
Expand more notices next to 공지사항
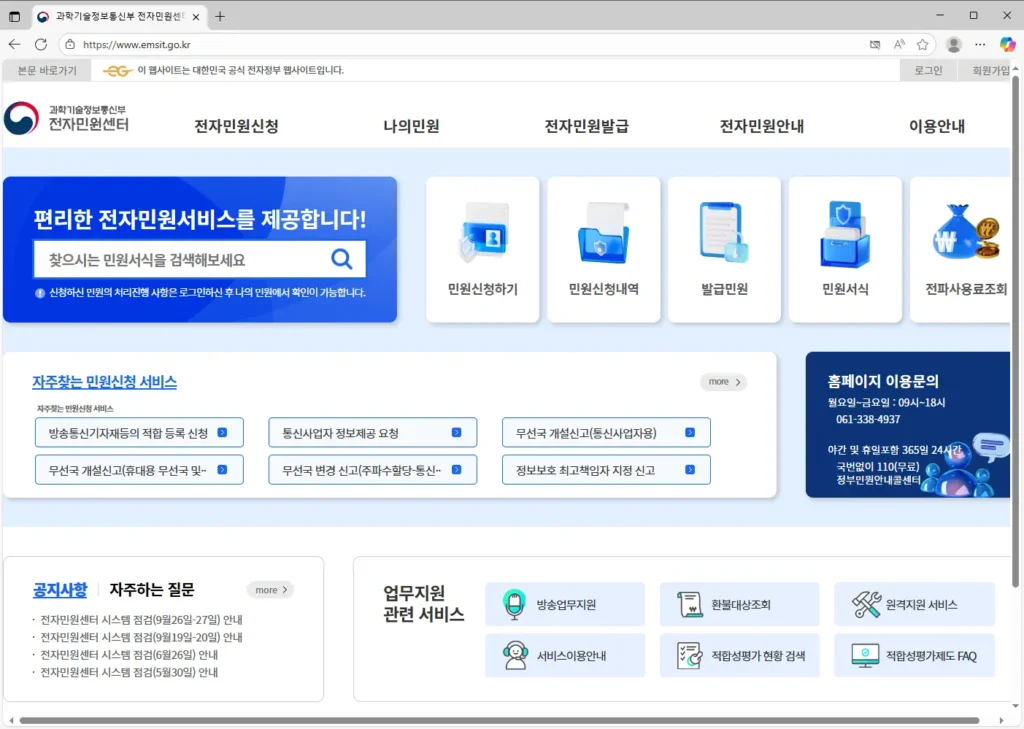[270, 589]
